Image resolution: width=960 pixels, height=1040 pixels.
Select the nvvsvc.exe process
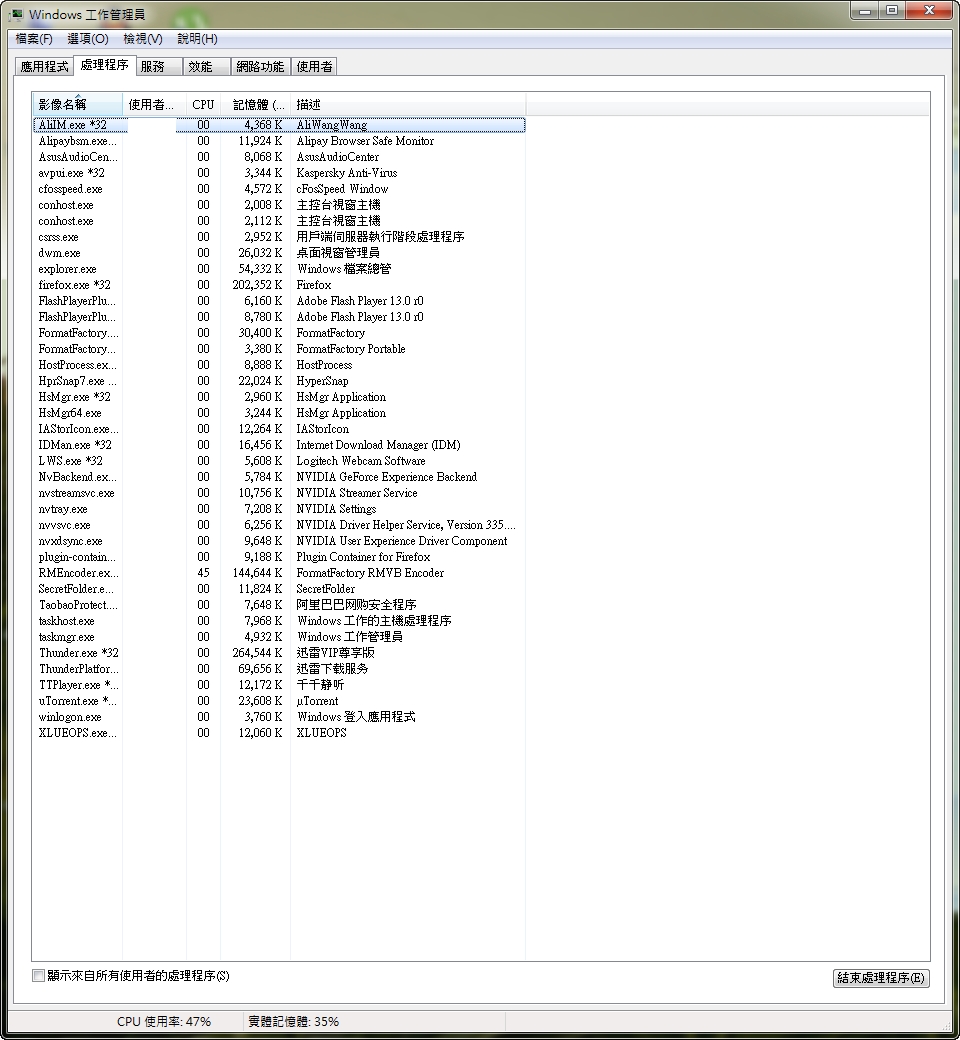(279, 525)
